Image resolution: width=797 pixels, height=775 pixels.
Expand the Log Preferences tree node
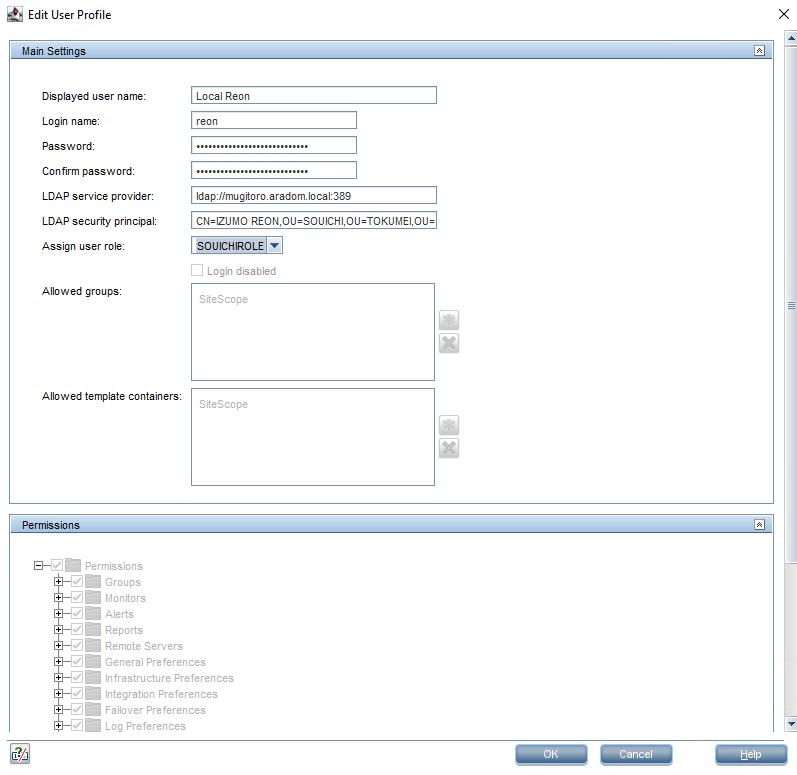coord(58,725)
